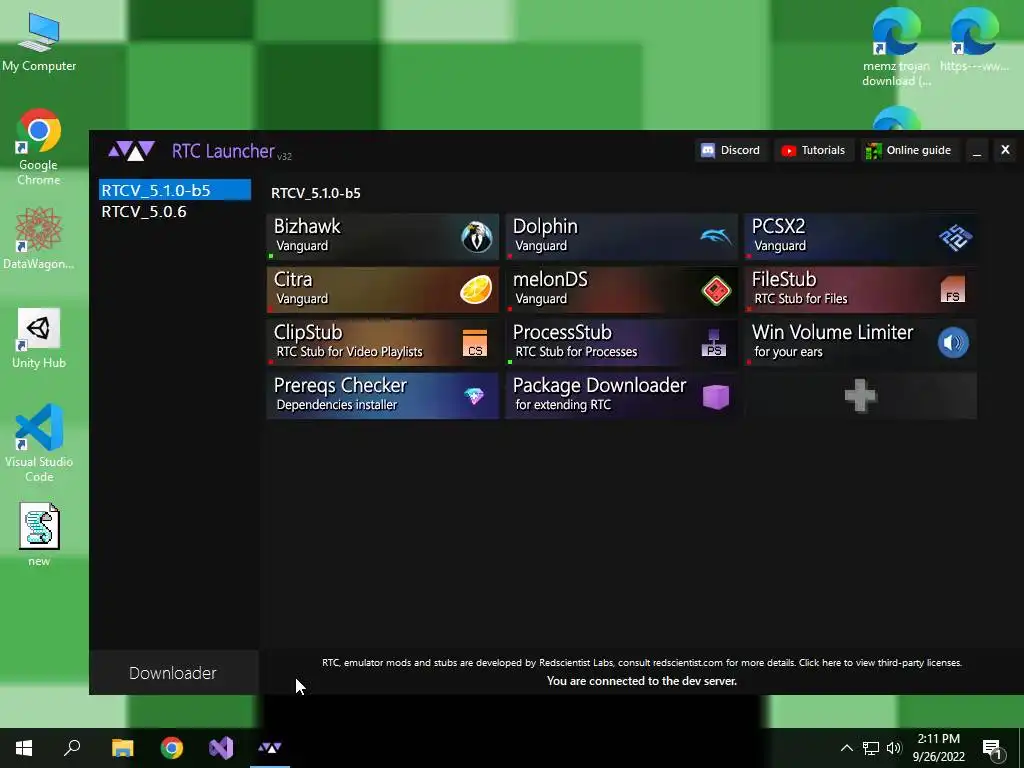
Task: Open Visual Studio from the taskbar
Action: [221, 748]
